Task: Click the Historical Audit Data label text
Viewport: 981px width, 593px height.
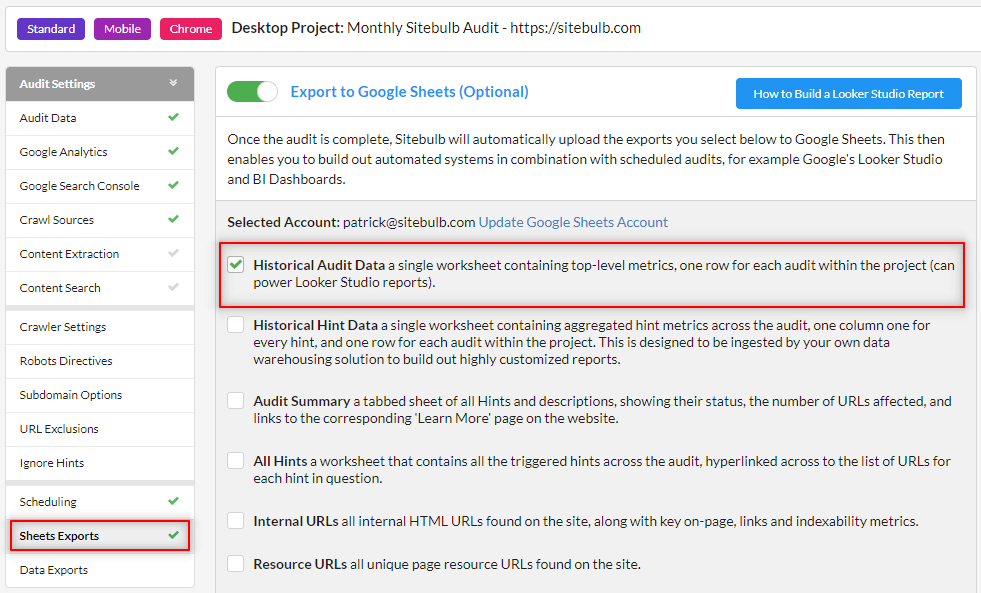Action: click(x=319, y=265)
